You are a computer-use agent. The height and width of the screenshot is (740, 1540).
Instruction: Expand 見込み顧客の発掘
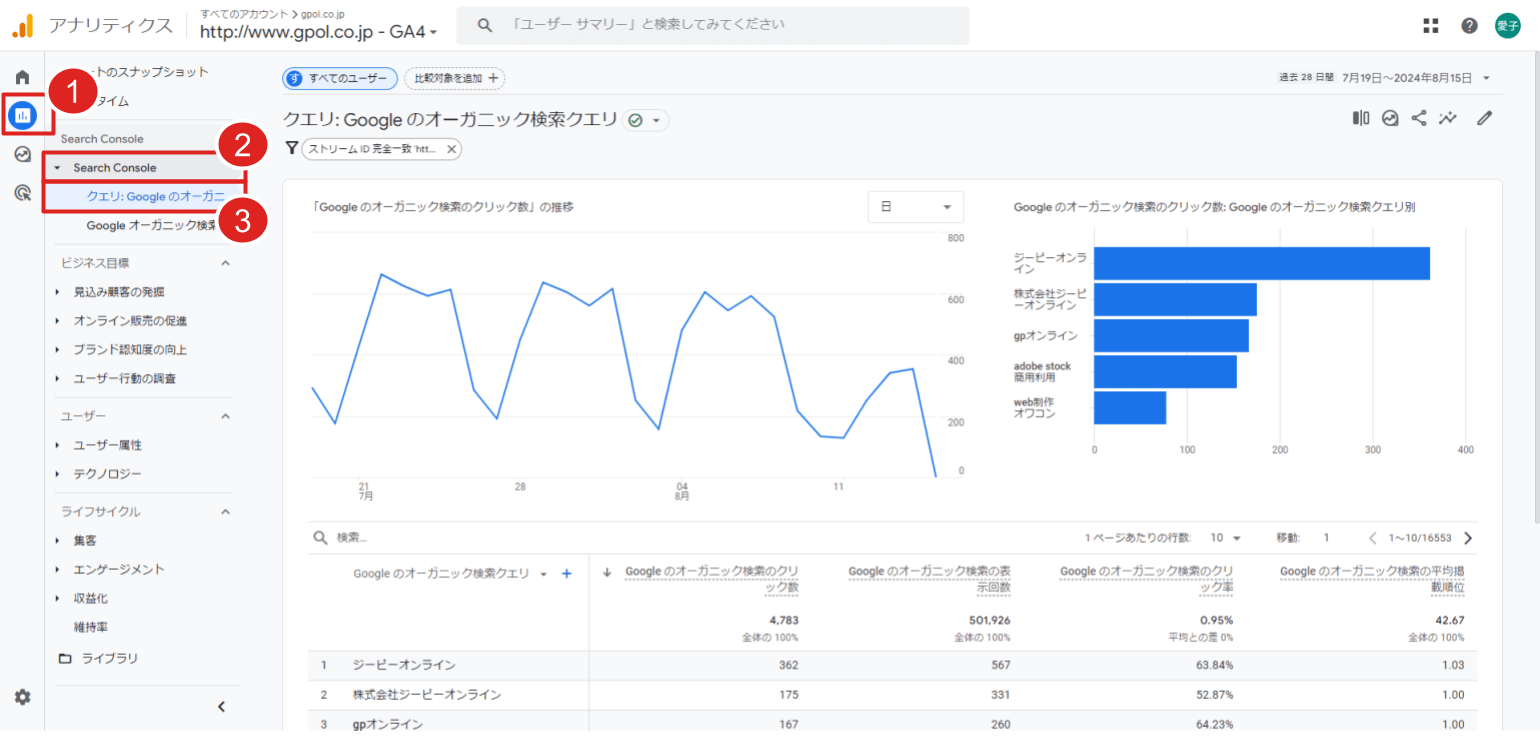(58, 292)
